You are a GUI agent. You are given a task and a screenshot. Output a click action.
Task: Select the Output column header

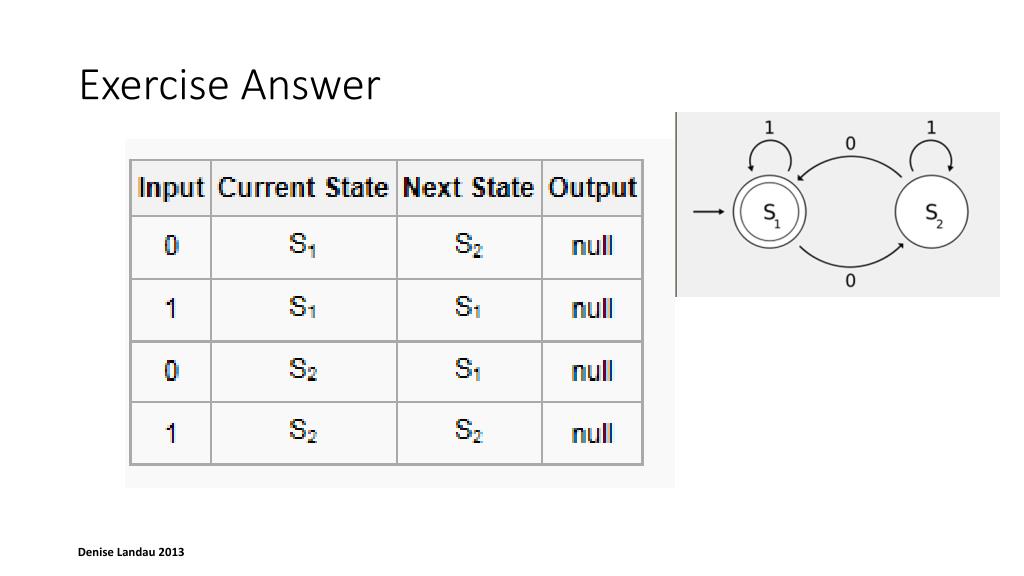pyautogui.click(x=592, y=188)
